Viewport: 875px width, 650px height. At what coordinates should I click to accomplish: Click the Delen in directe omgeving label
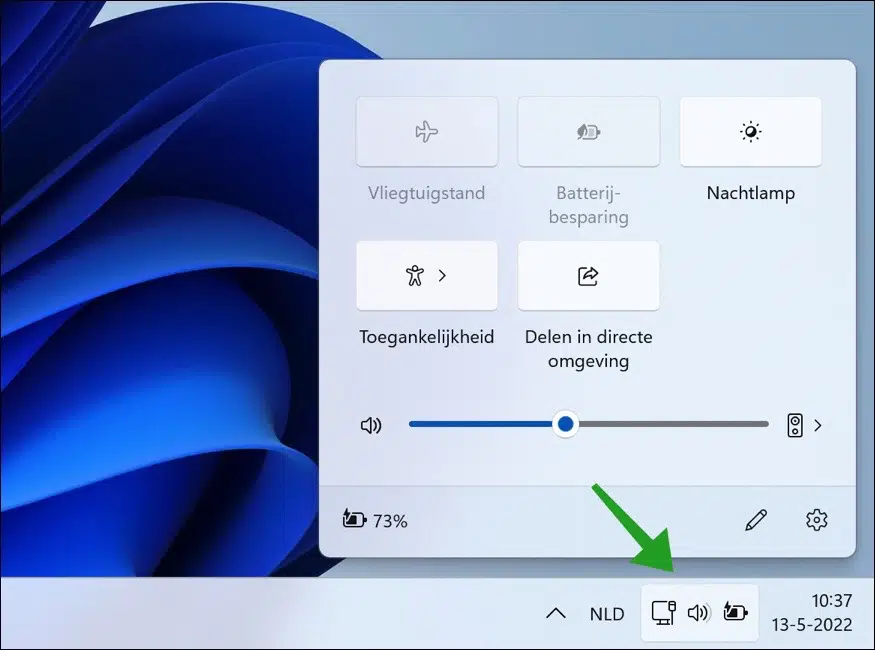pyautogui.click(x=589, y=349)
